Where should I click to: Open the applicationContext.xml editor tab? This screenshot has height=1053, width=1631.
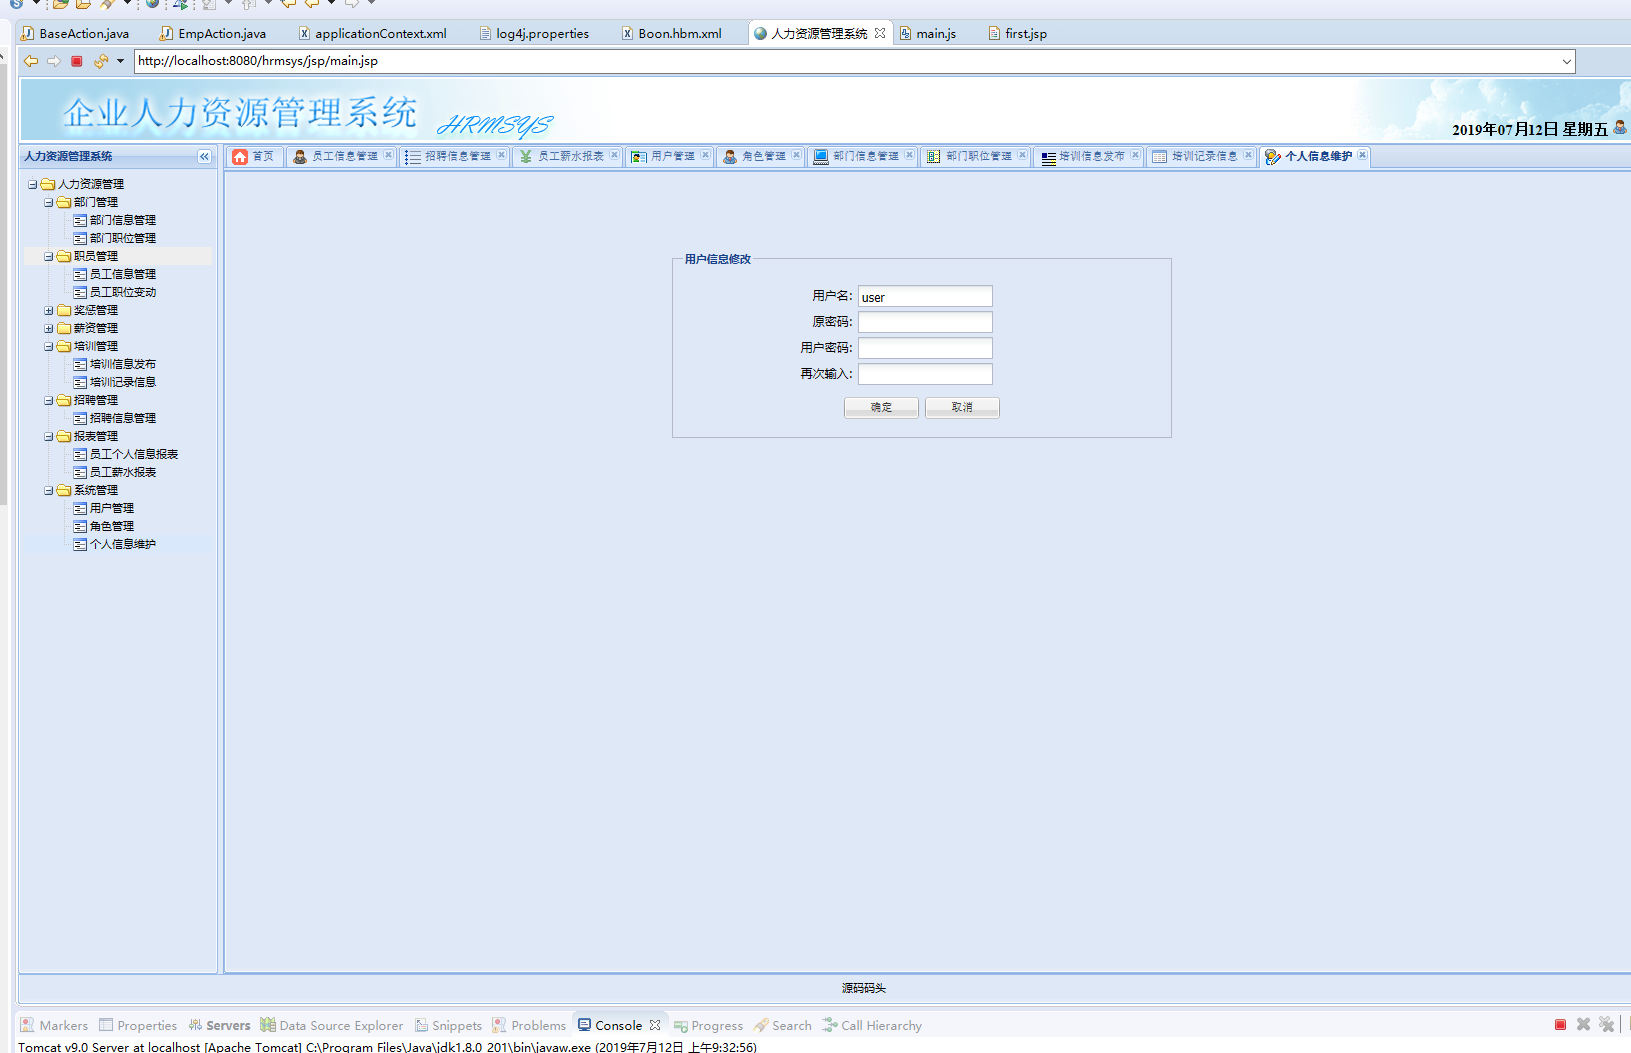tap(372, 33)
